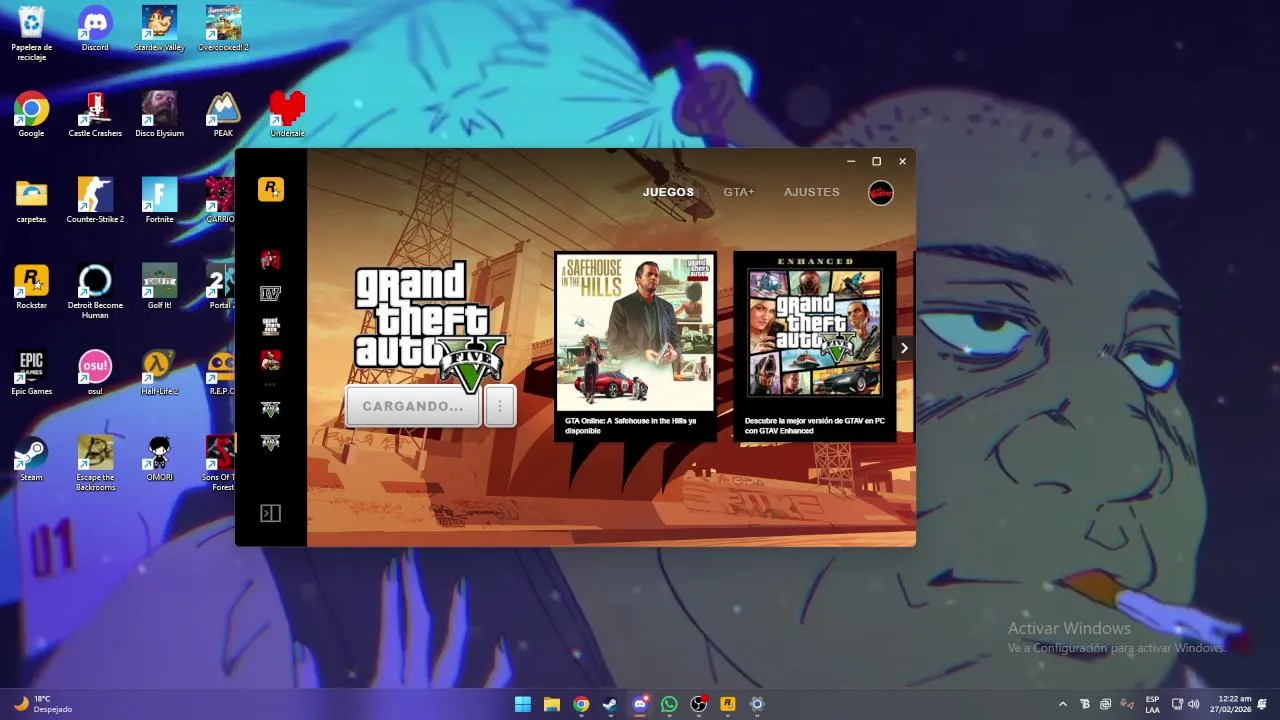
Task: Select the Steam desktop shortcut
Action: [x=31, y=459]
